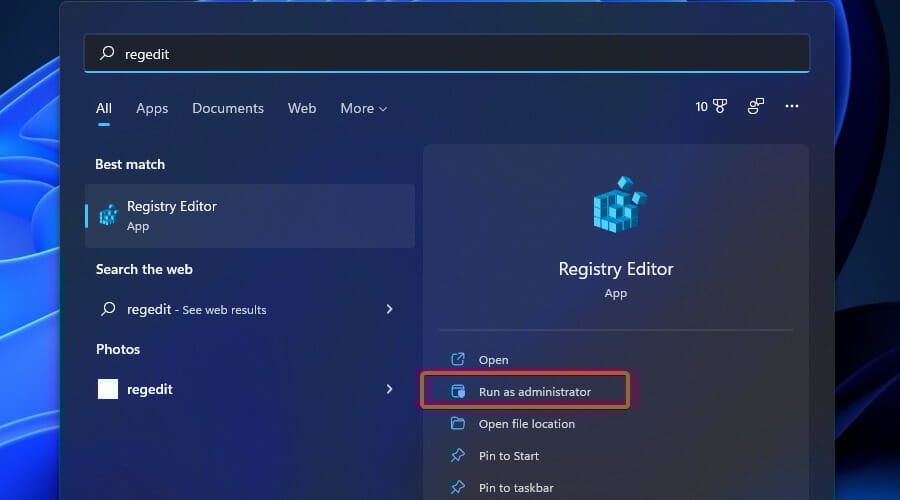The height and width of the screenshot is (500, 900).
Task: Open the Documents tab
Action: (x=228, y=108)
